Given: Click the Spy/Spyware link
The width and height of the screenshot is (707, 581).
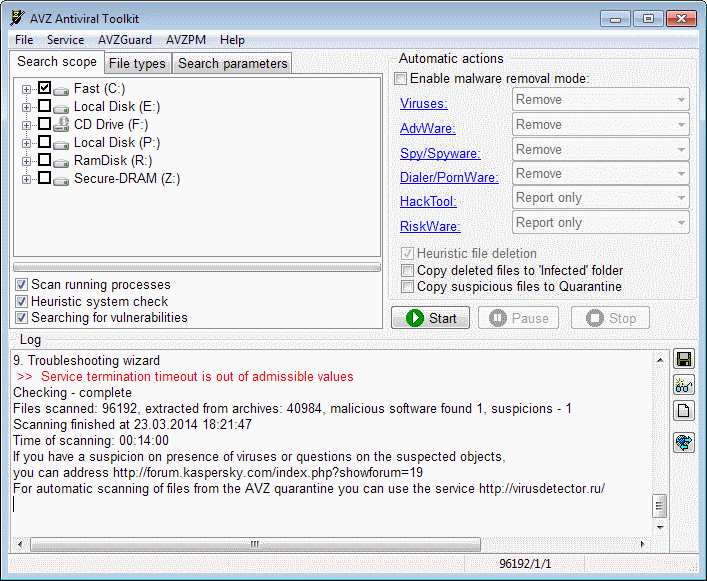Looking at the screenshot, I should (x=440, y=153).
